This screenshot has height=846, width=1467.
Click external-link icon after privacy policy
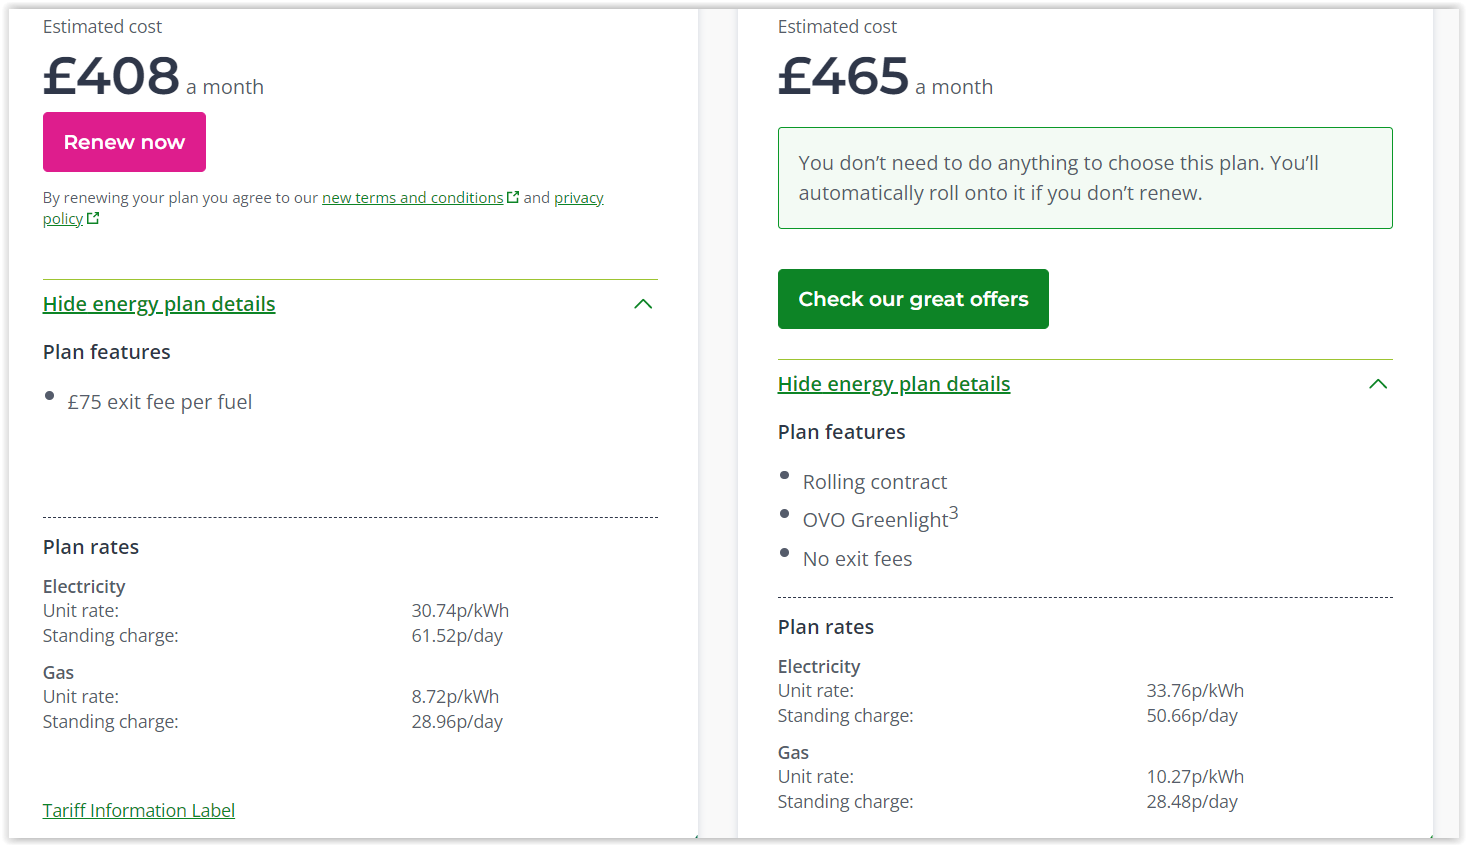pyautogui.click(x=93, y=218)
